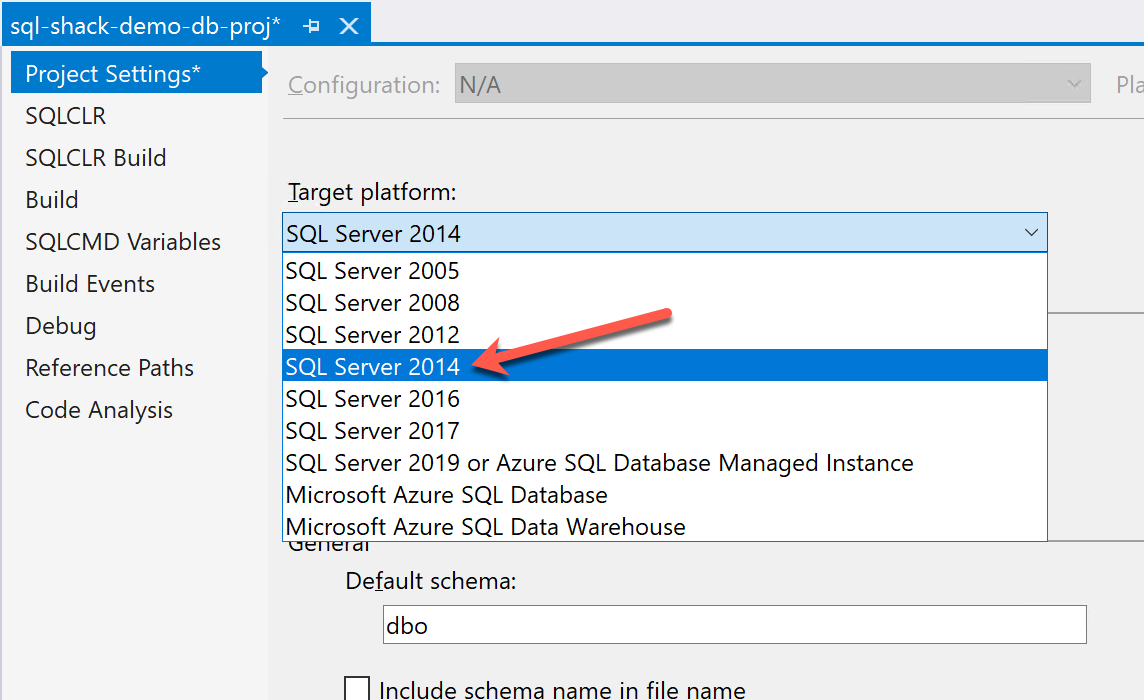The image size is (1144, 700).
Task: Select the highlighted SQL Server 2014 option
Action: pos(372,367)
